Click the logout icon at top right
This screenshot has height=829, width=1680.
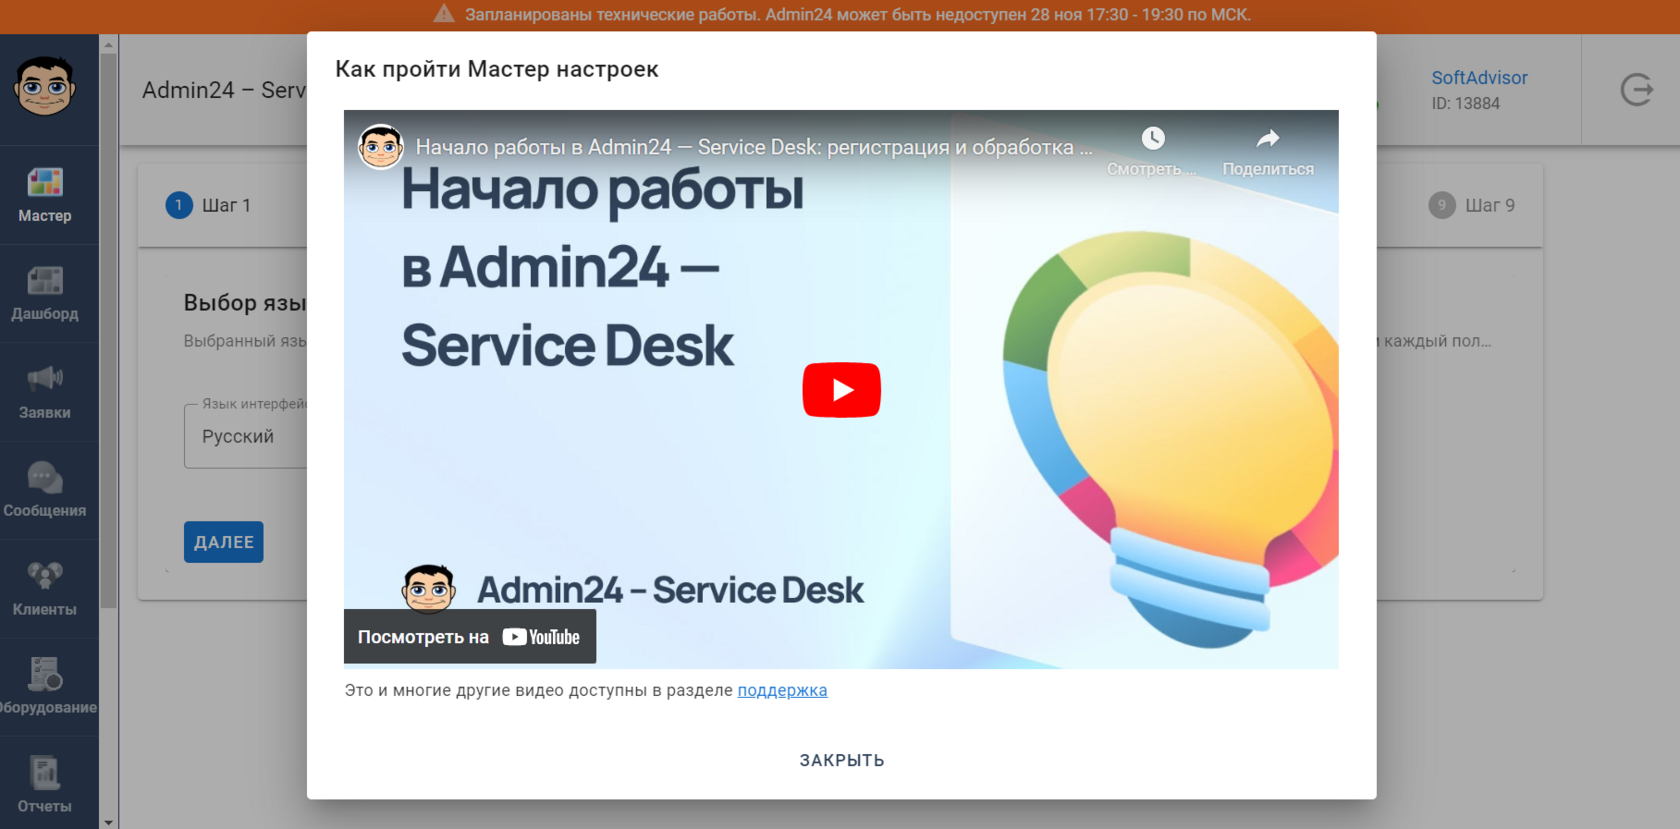click(1636, 90)
